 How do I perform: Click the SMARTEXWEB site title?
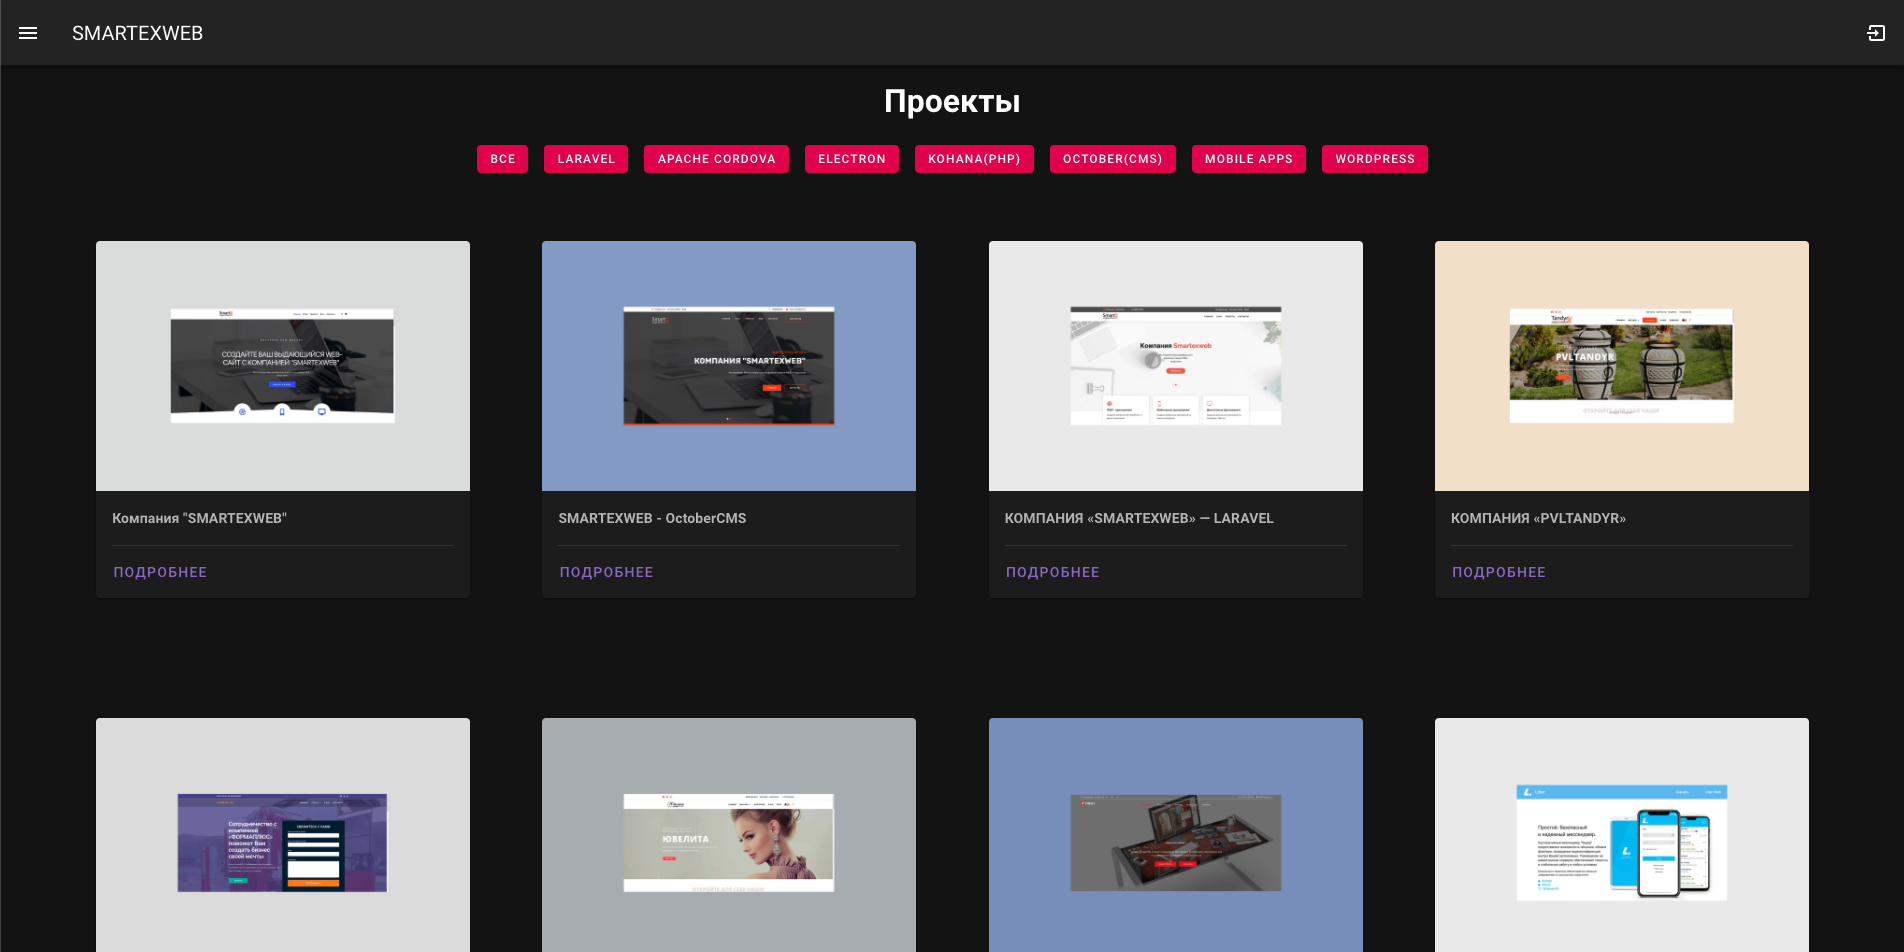(x=137, y=33)
